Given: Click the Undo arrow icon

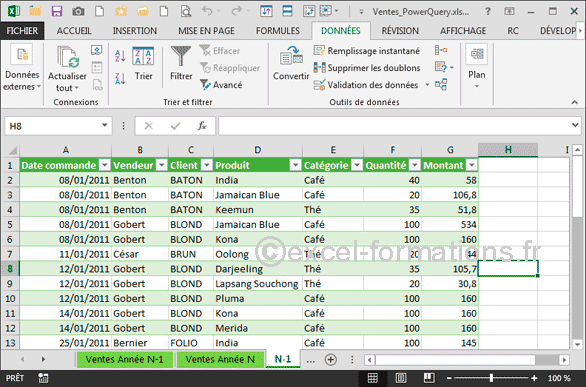Looking at the screenshot, I should (x=207, y=11).
